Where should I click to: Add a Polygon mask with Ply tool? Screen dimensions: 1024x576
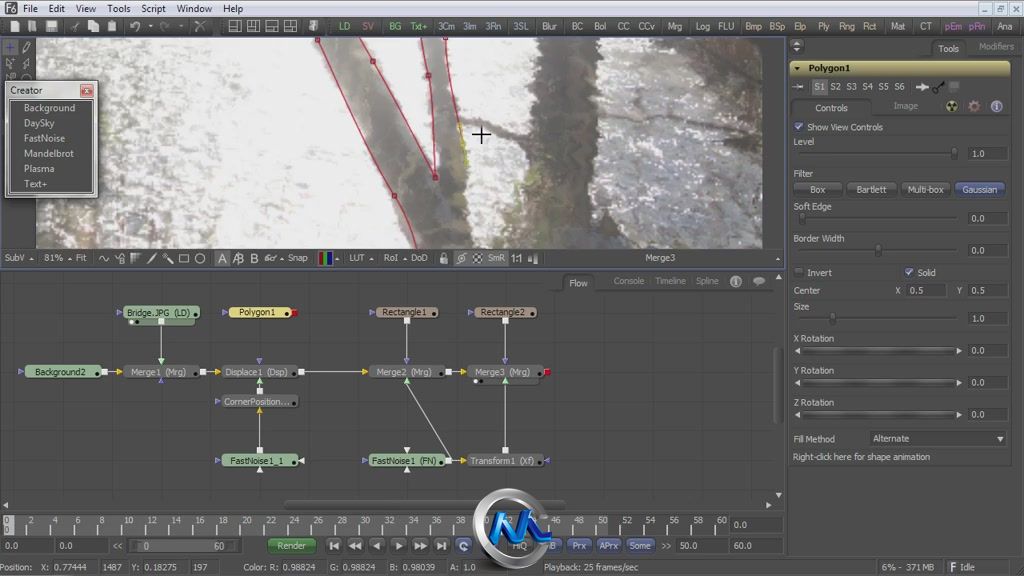point(824,26)
